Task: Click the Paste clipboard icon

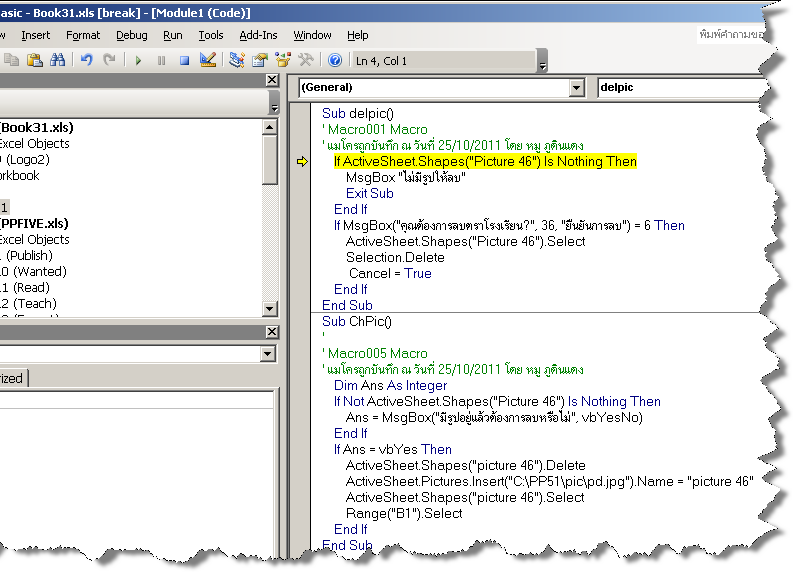Action: click(x=34, y=61)
